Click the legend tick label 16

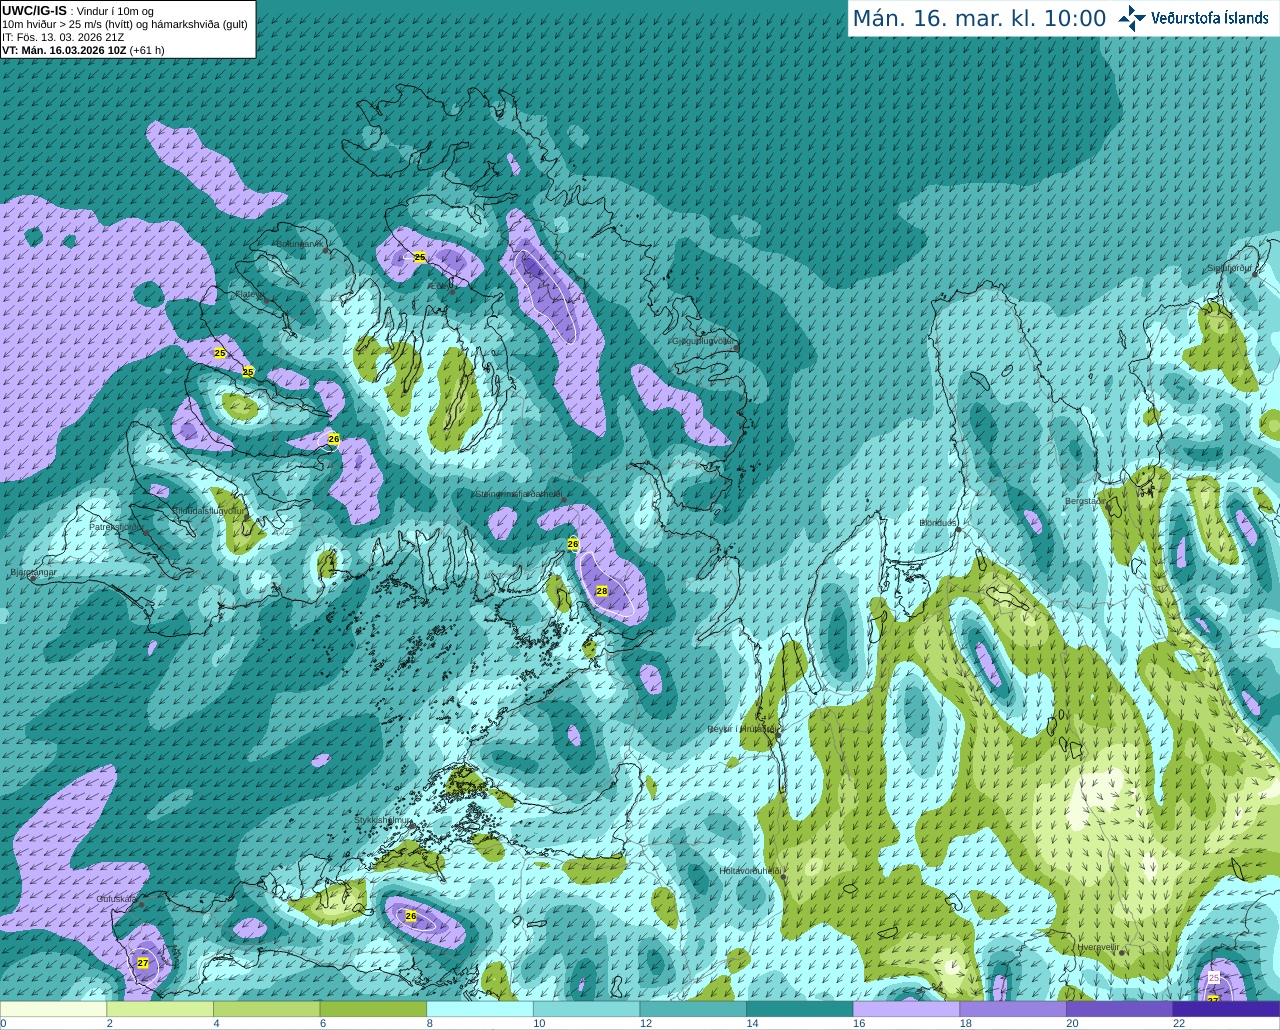pos(858,1023)
